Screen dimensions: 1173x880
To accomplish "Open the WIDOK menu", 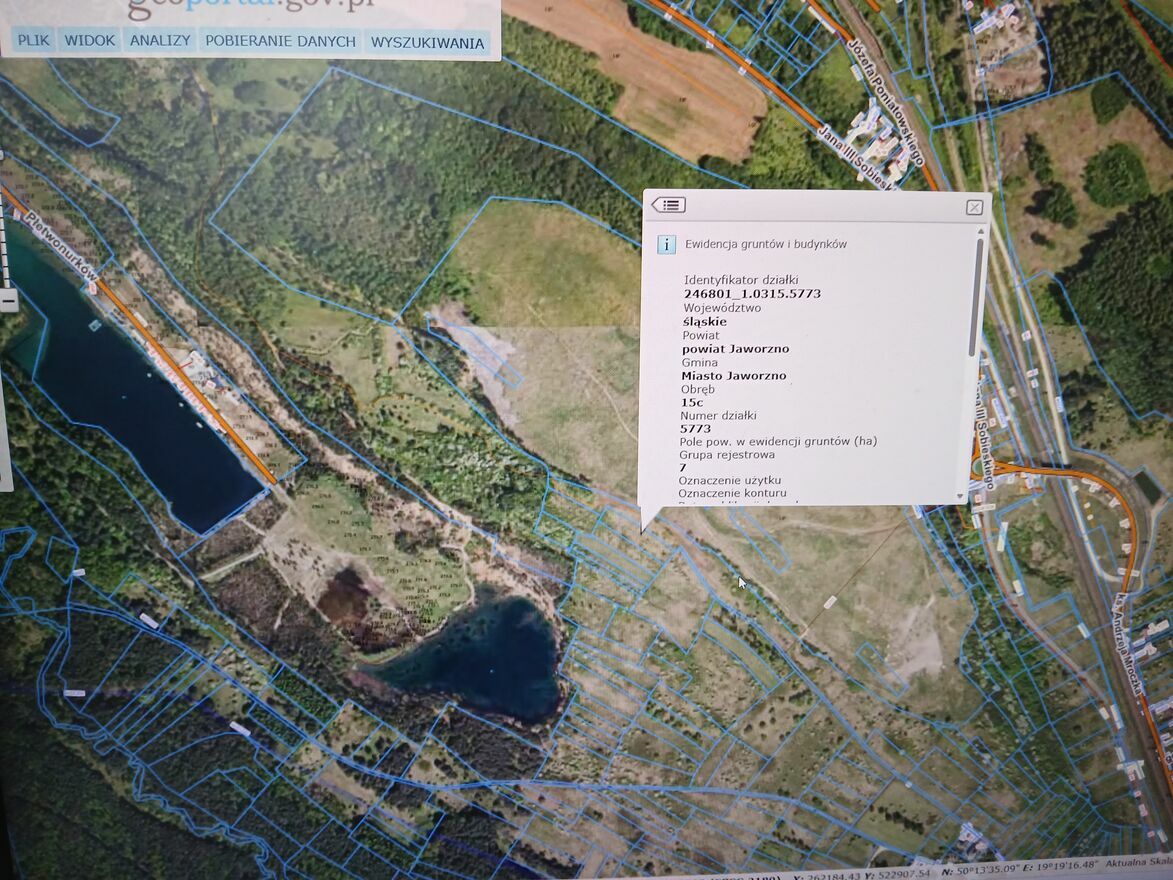I will click(90, 41).
